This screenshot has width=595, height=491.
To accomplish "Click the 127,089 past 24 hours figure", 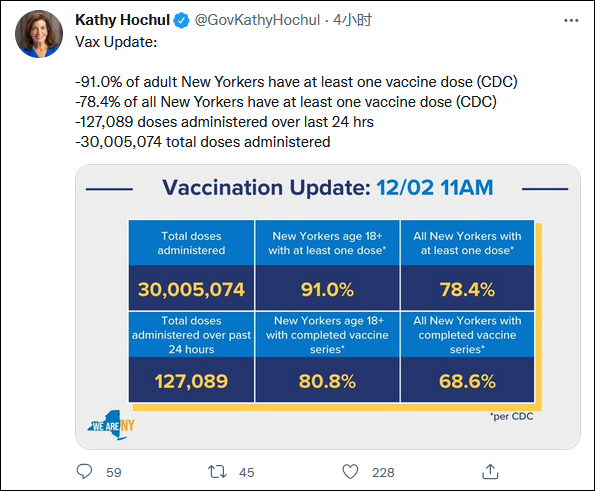I will pyautogui.click(x=191, y=381).
